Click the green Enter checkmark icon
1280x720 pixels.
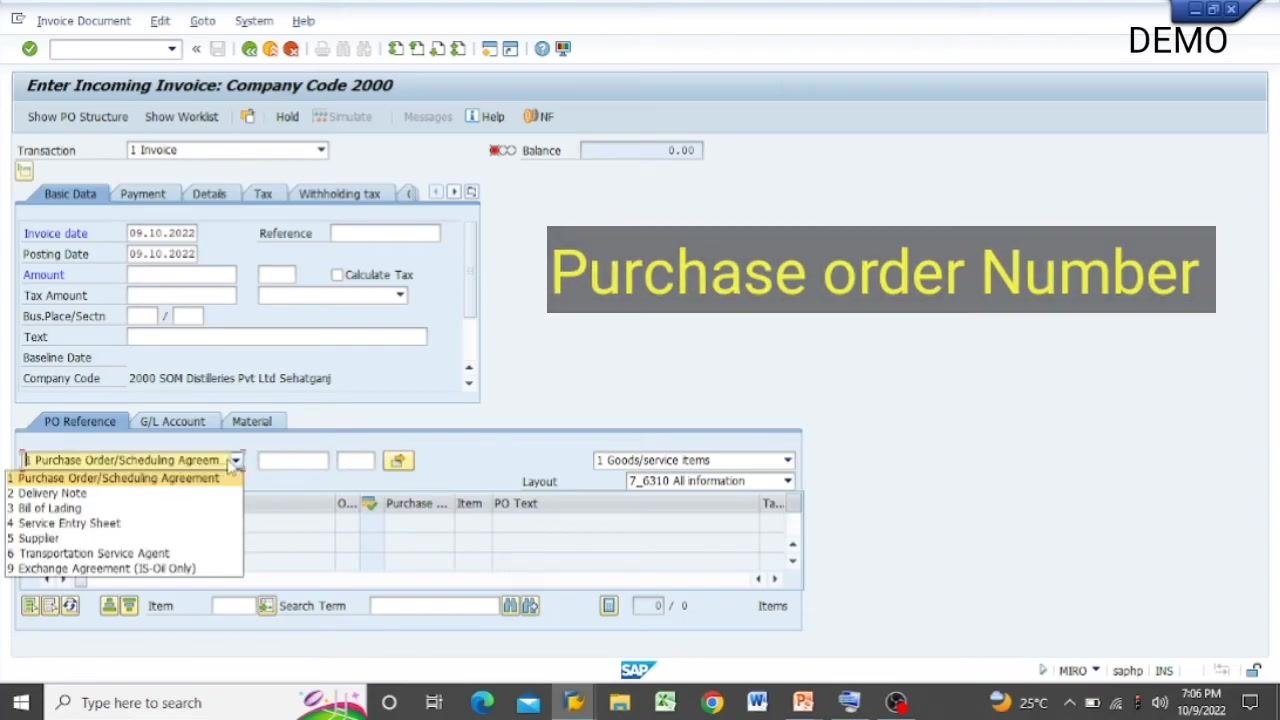click(29, 49)
